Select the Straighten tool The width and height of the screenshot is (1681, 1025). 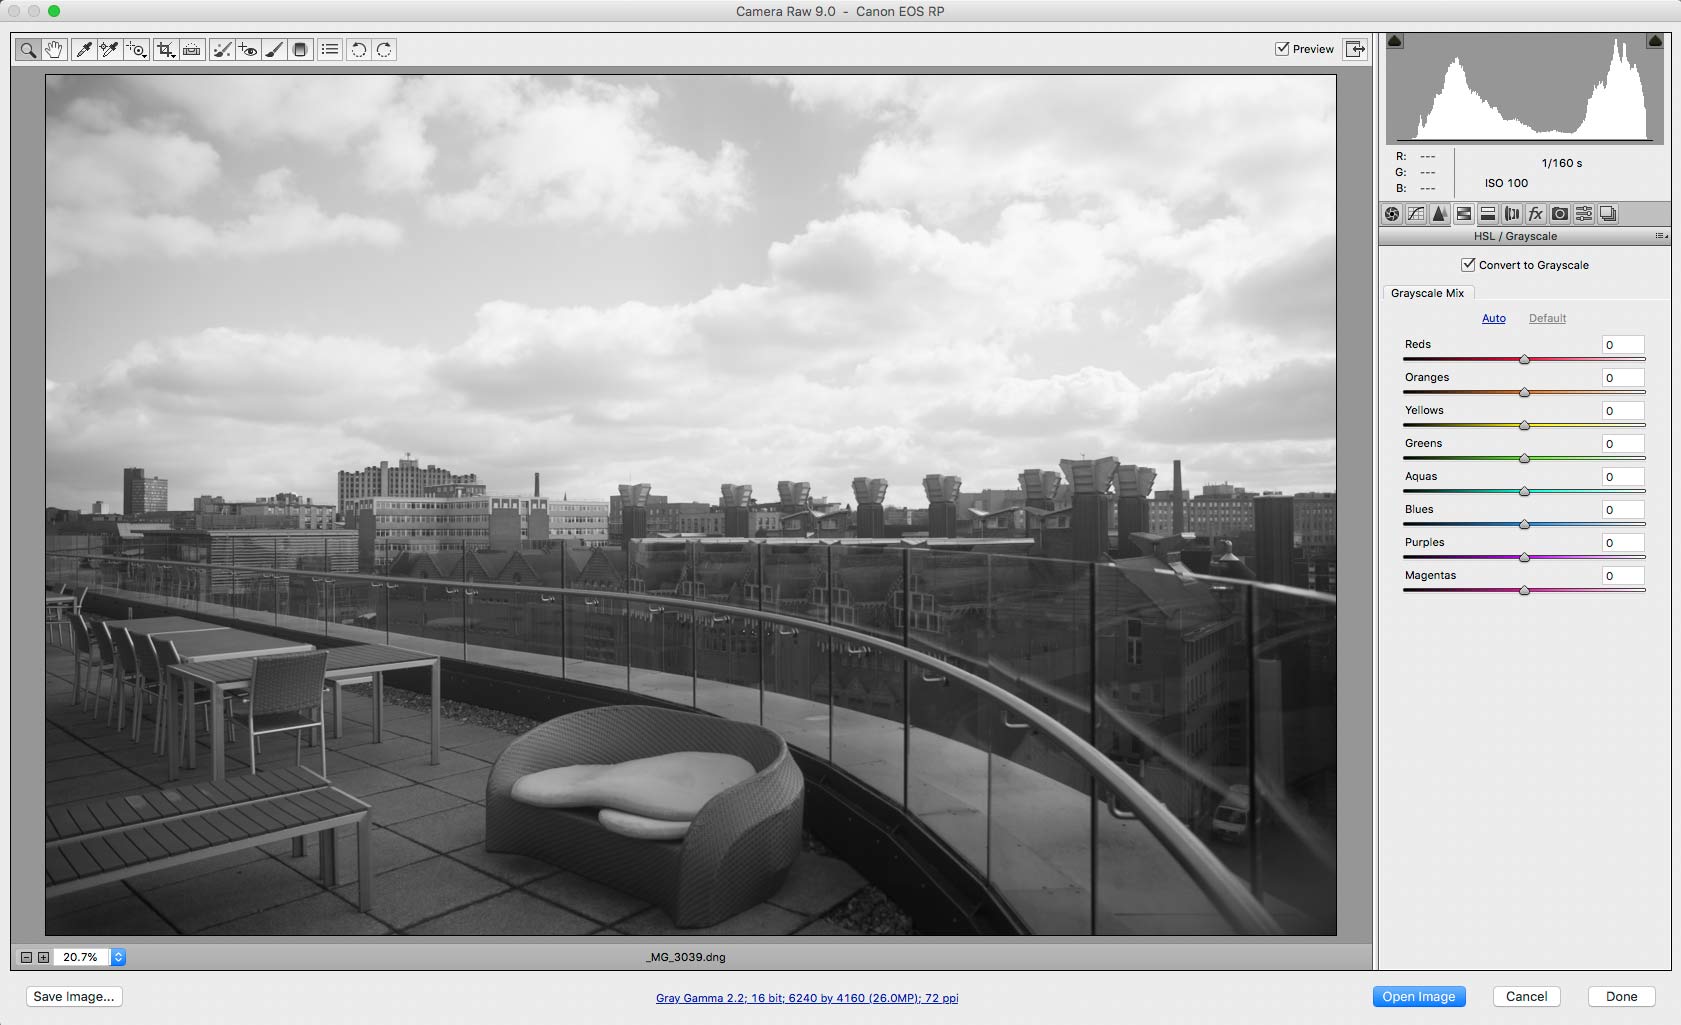click(192, 49)
